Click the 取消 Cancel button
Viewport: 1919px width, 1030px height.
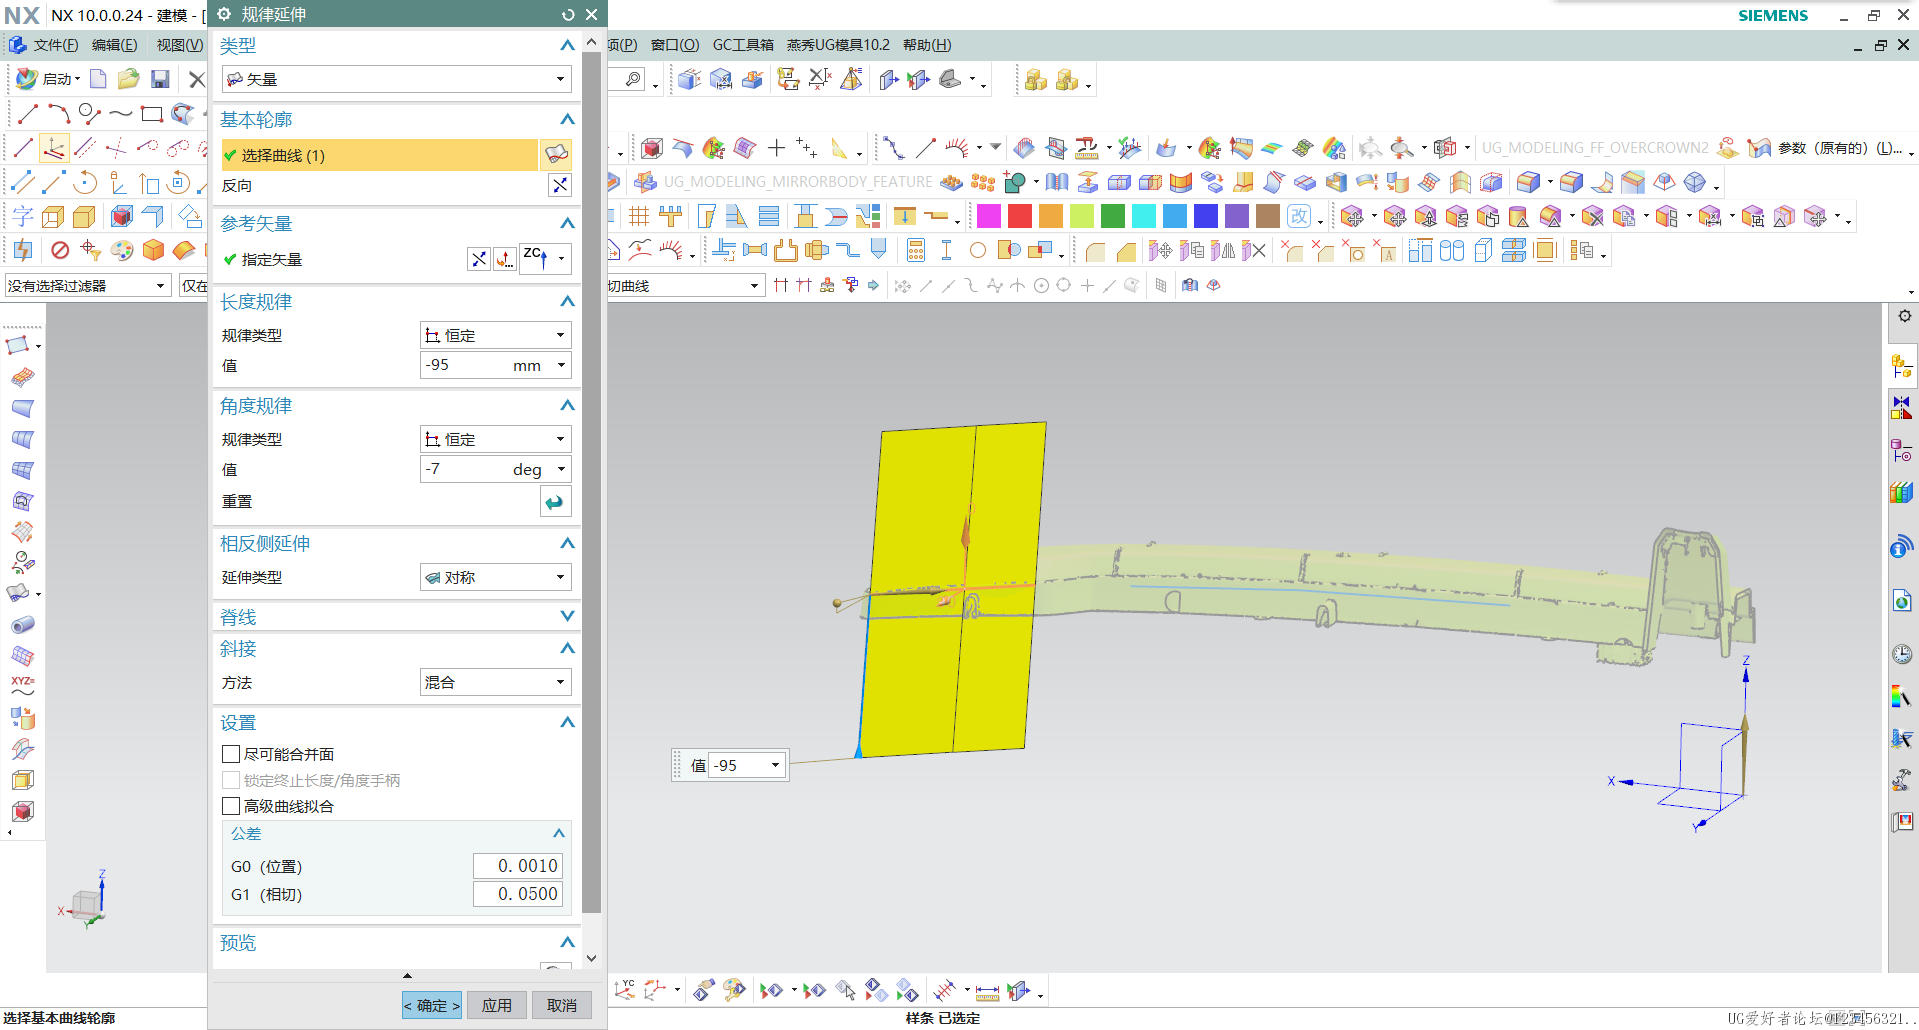pyautogui.click(x=562, y=1005)
